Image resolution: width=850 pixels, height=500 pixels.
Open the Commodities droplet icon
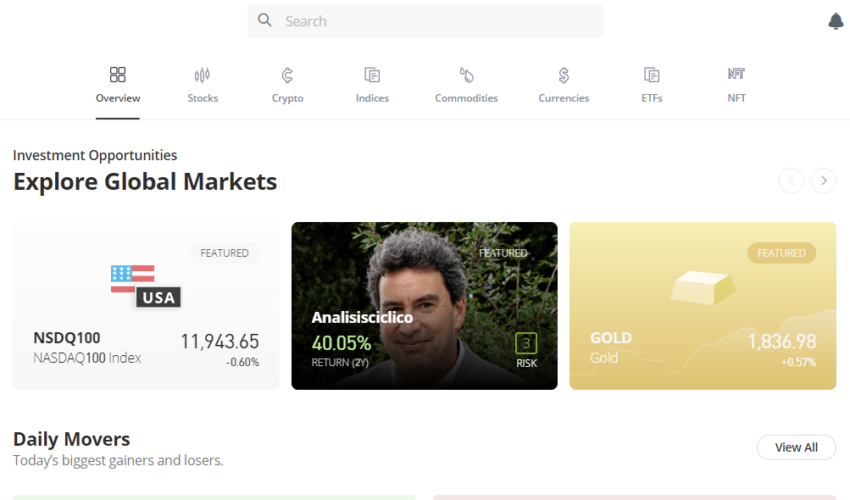tap(466, 75)
